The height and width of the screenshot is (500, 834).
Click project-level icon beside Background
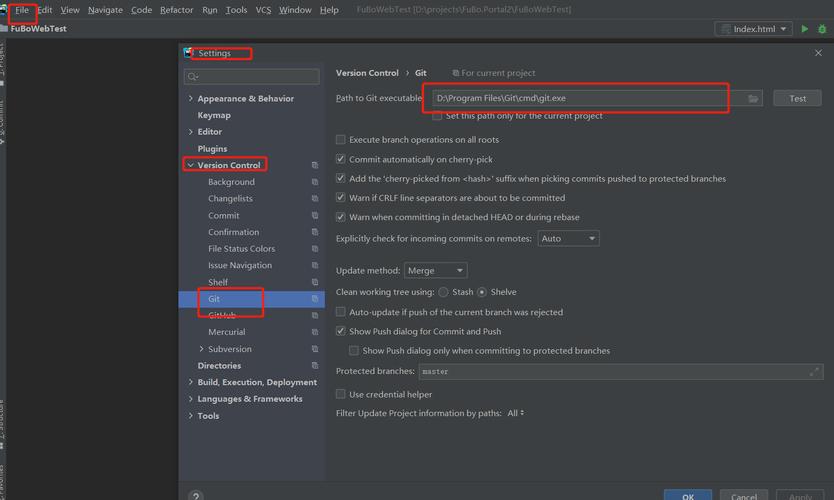coord(315,182)
